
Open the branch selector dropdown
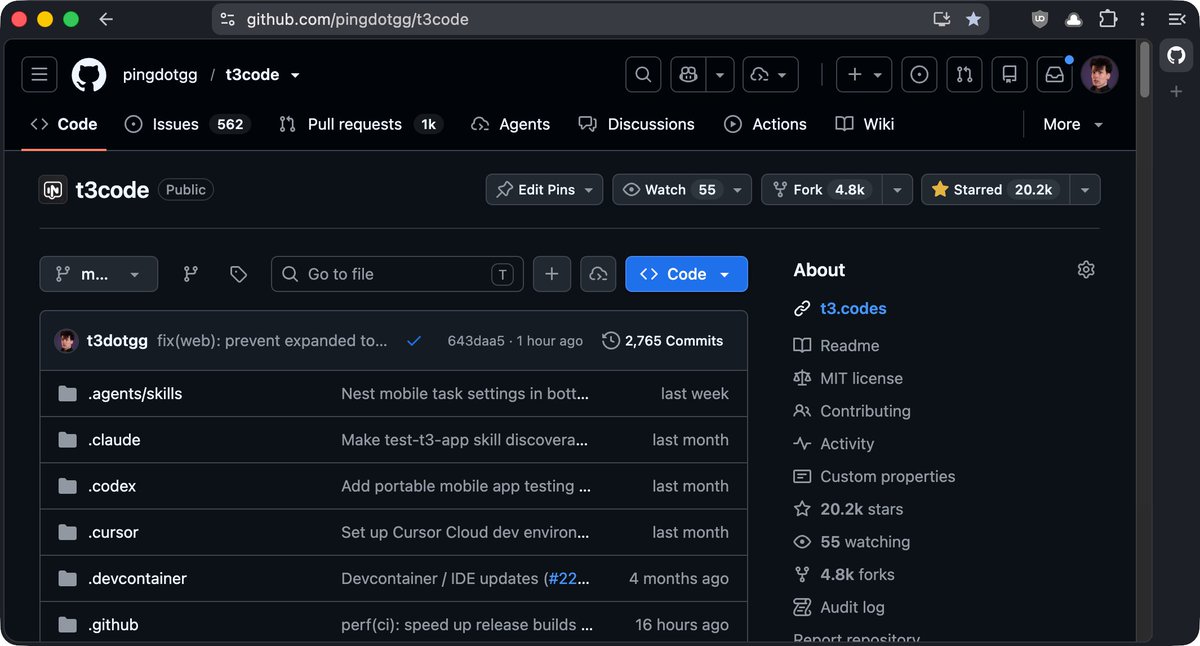(99, 274)
